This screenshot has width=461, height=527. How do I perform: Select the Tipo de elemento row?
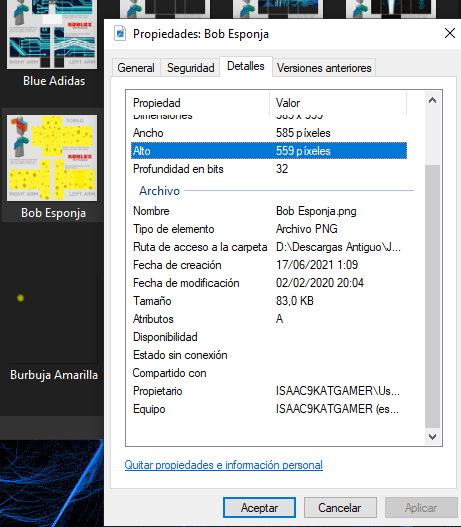[269, 229]
